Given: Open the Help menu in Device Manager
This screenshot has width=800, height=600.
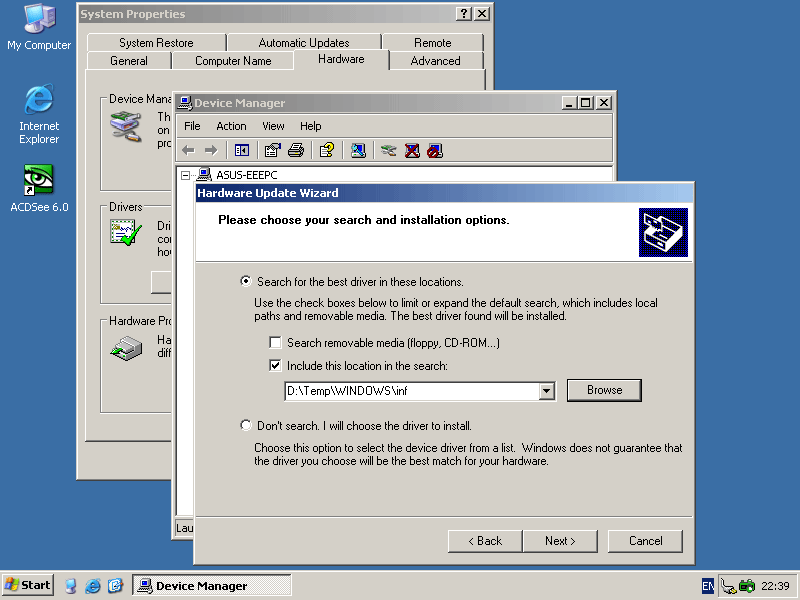Looking at the screenshot, I should (x=311, y=126).
